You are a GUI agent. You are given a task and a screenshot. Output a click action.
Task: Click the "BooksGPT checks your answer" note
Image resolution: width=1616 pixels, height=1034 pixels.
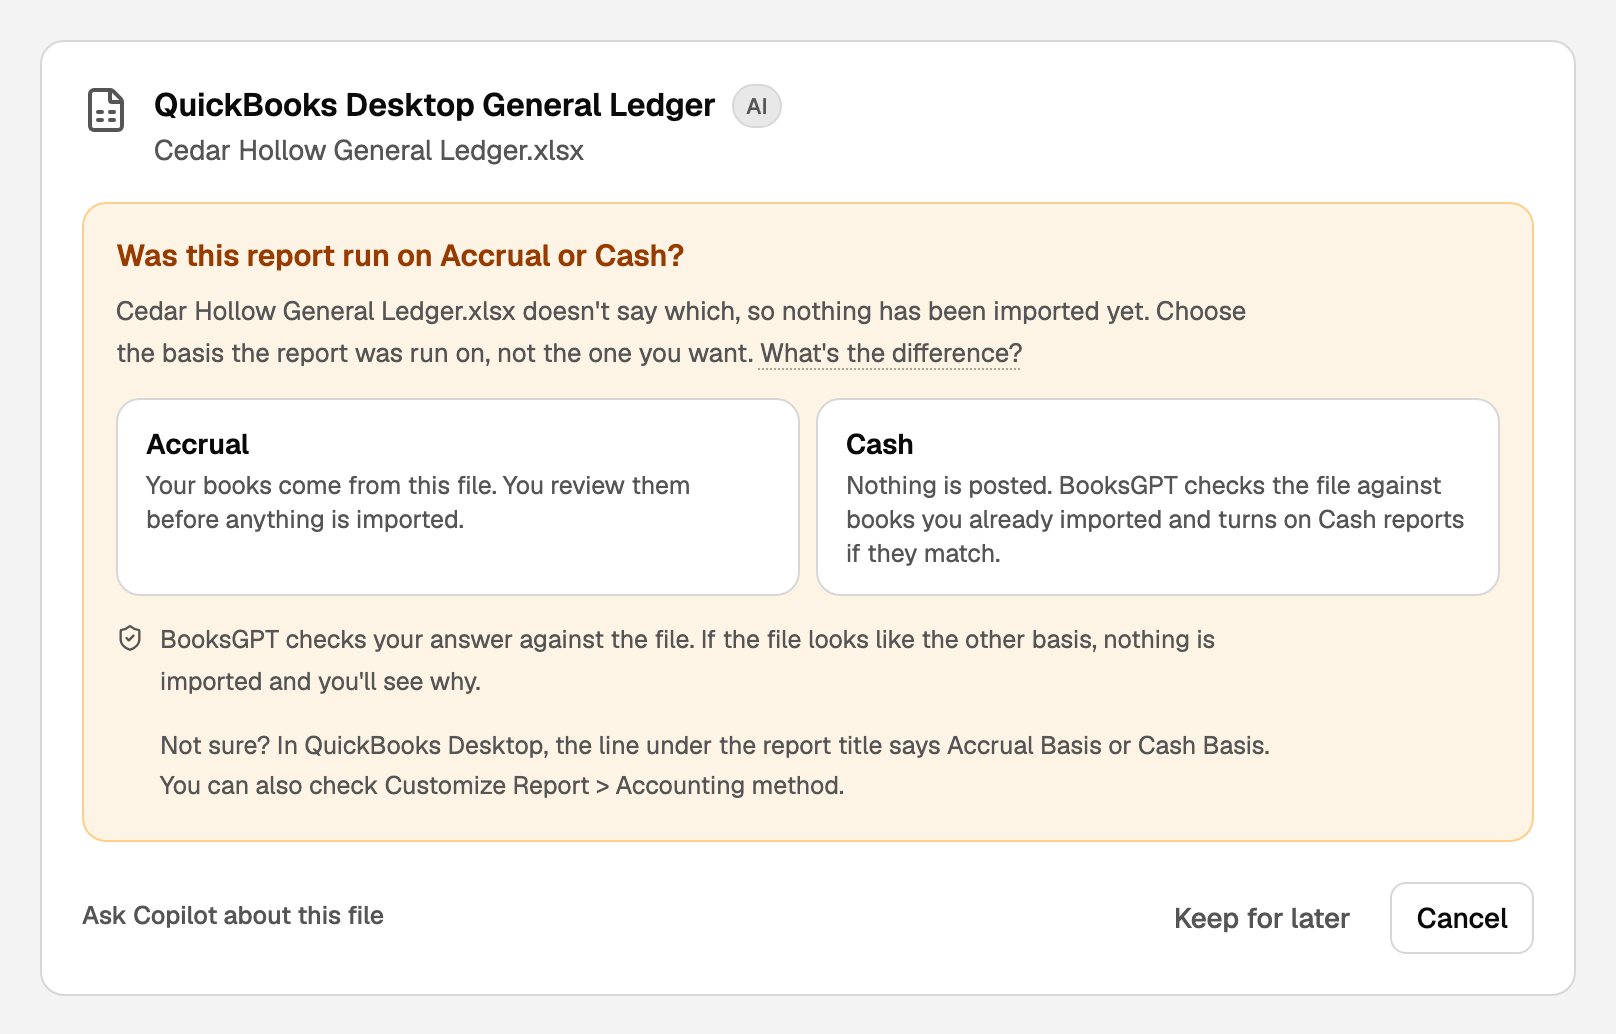coord(687,660)
